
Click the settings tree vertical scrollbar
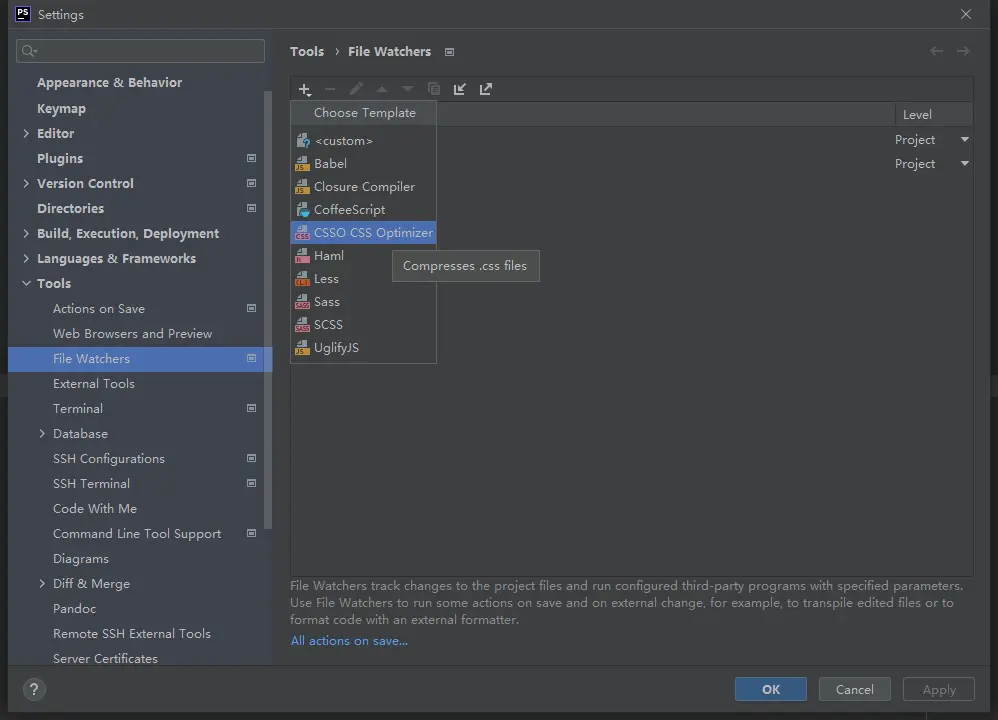click(x=268, y=310)
